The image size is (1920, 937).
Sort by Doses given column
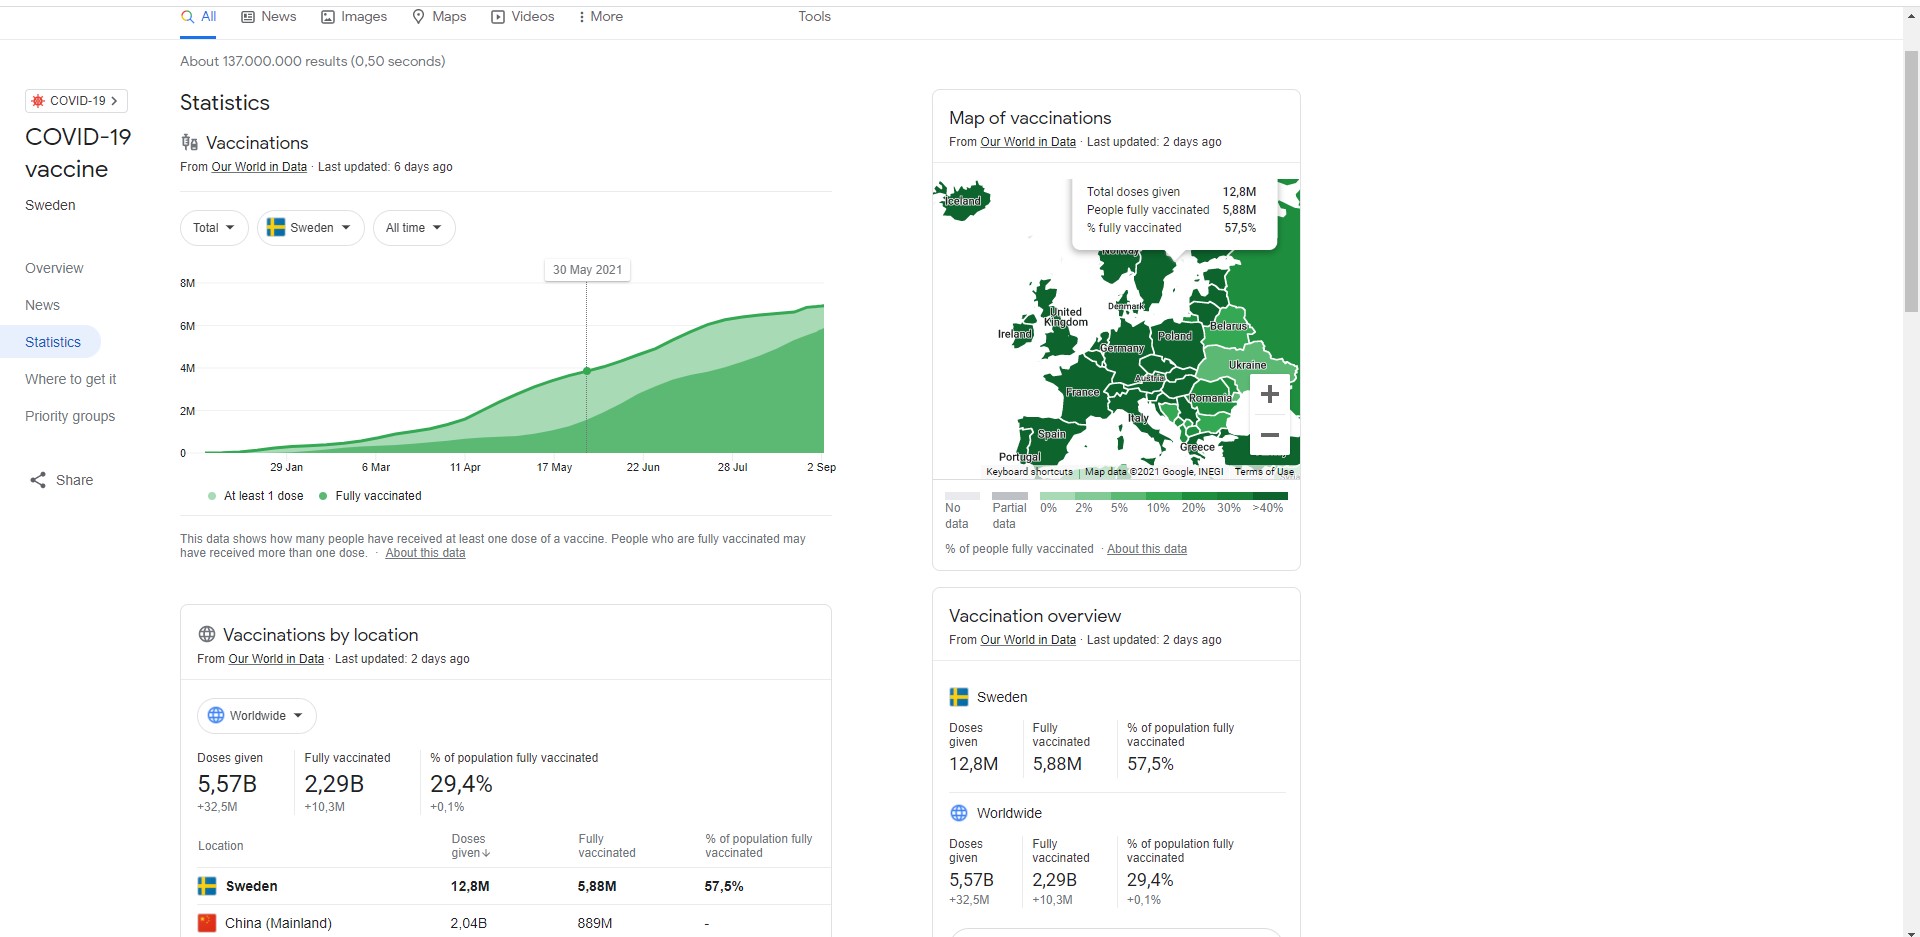(470, 846)
